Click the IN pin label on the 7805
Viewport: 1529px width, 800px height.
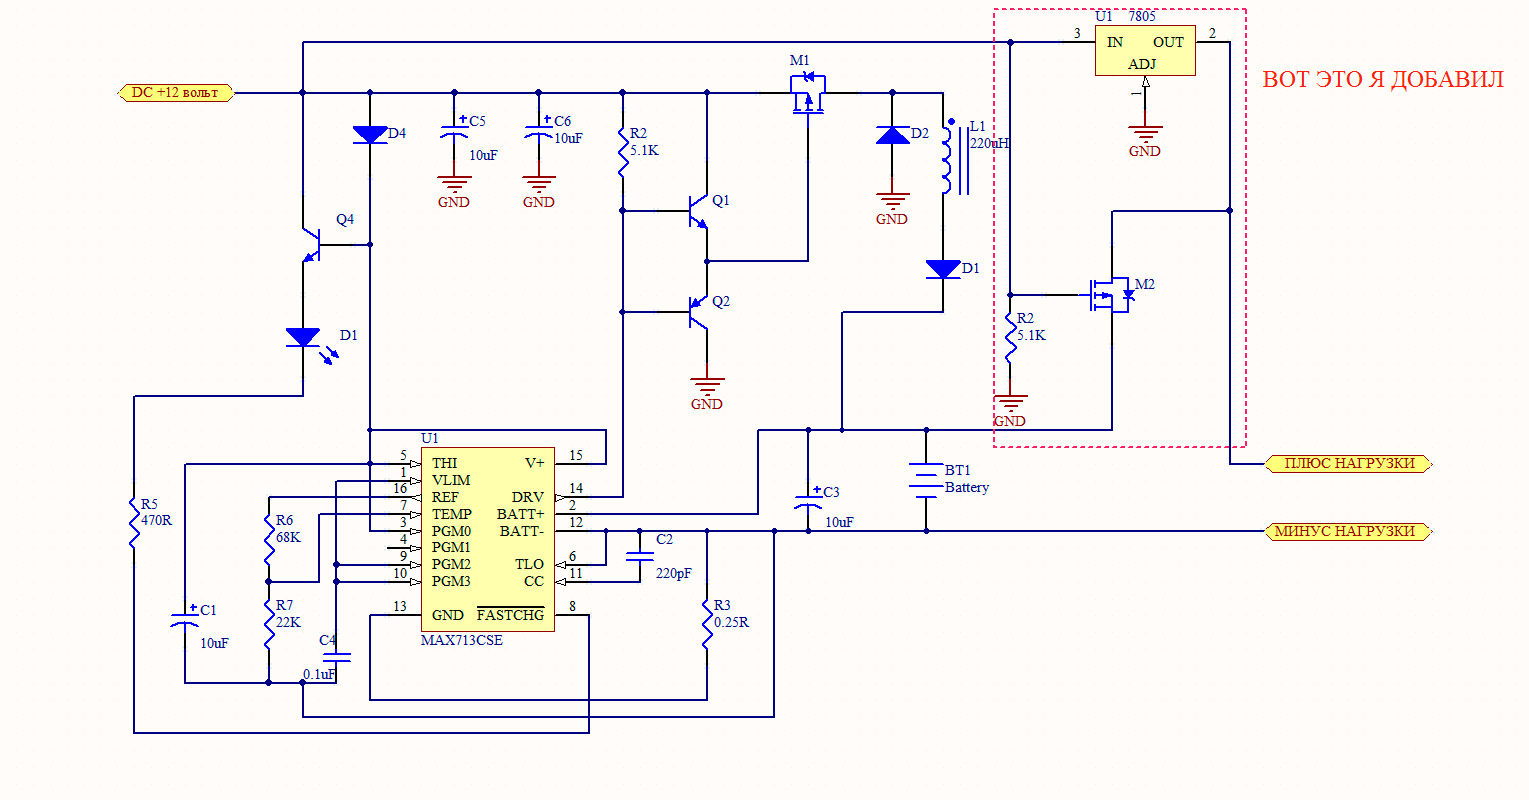click(x=1115, y=42)
